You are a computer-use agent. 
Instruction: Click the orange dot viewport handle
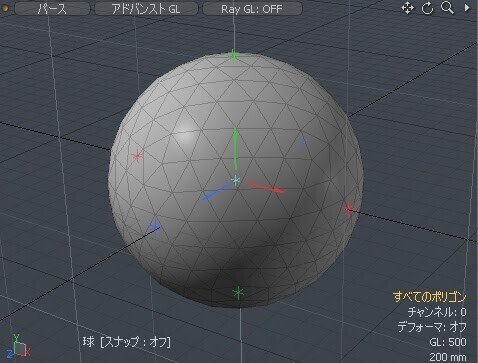click(x=5, y=8)
